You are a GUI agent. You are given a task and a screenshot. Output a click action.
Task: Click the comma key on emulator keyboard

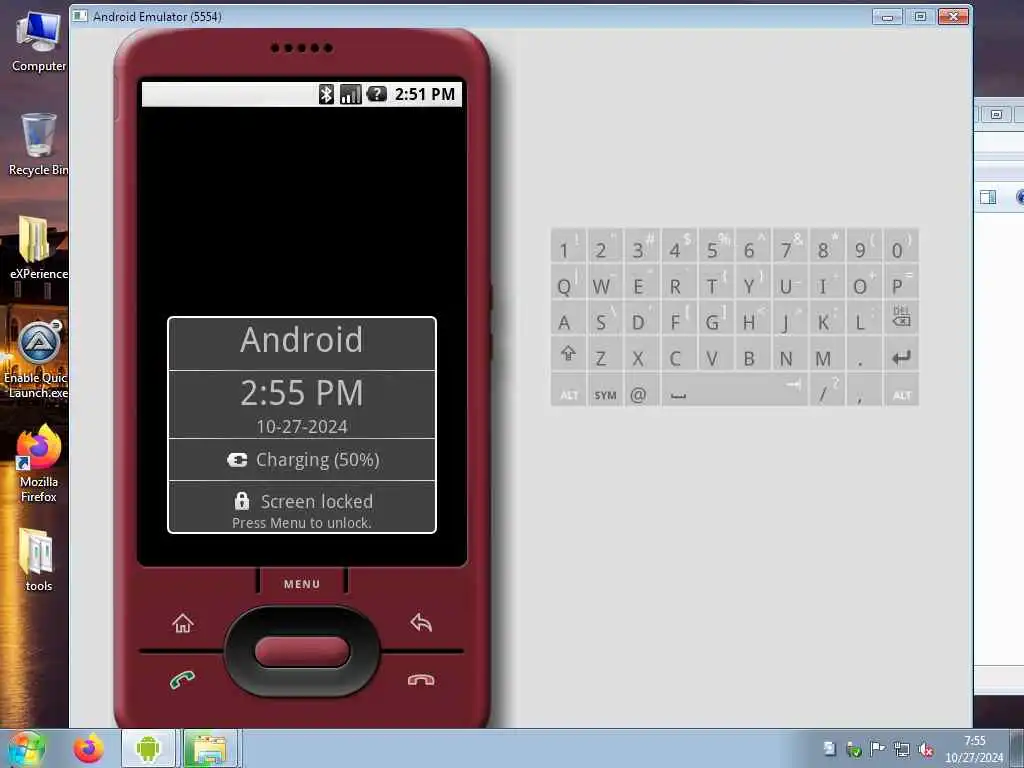tap(864, 391)
